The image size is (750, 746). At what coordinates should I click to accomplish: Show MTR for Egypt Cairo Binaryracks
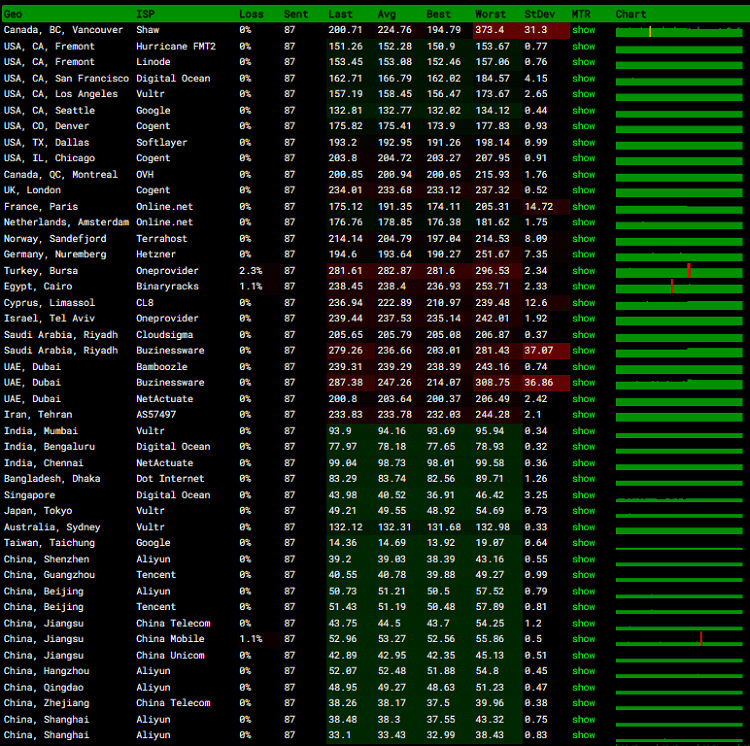584,286
